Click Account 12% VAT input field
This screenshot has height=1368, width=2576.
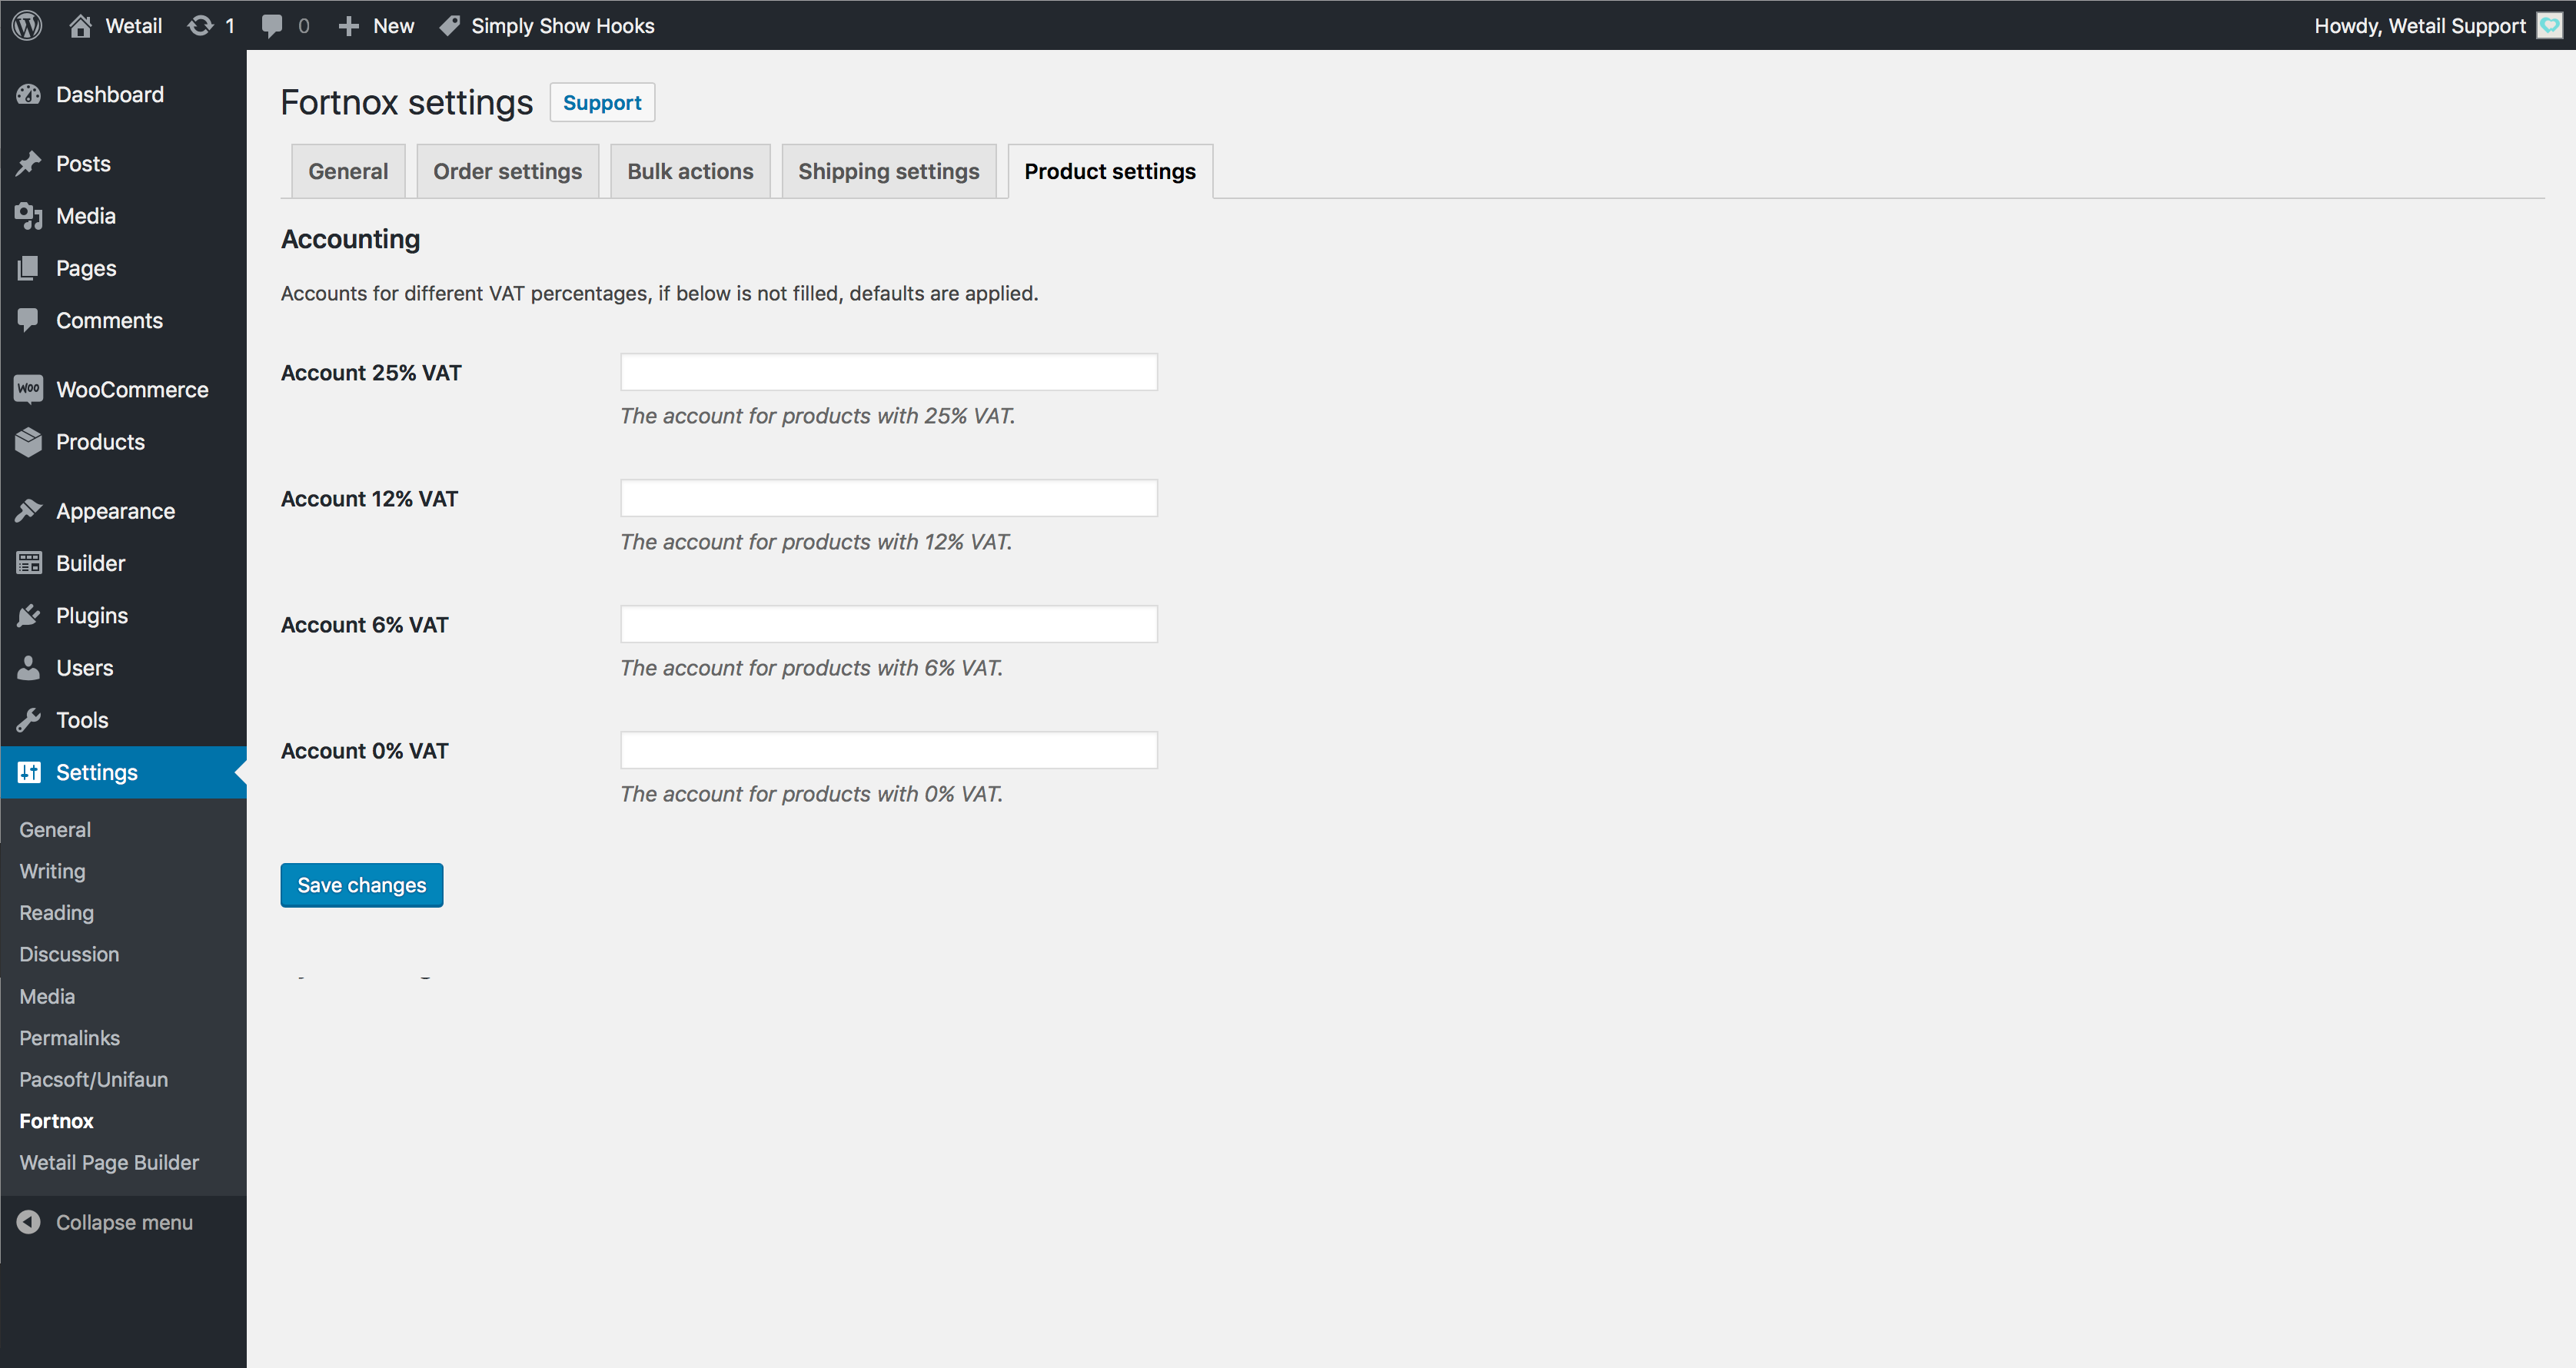(888, 497)
